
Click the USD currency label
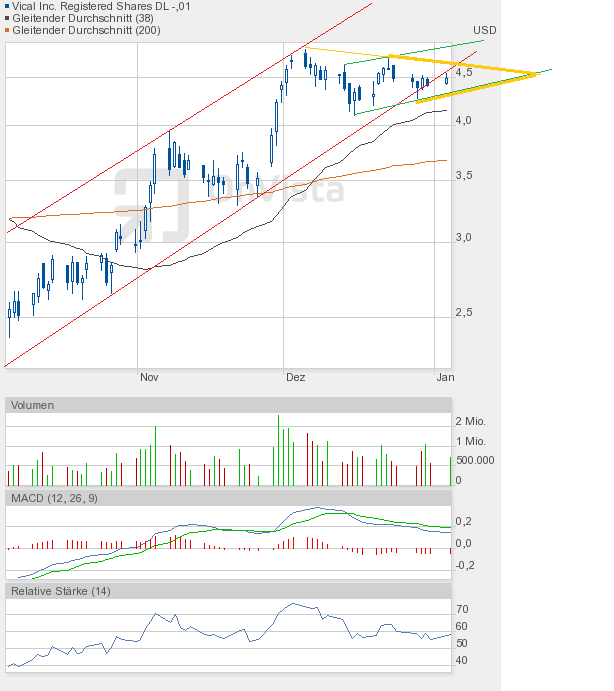(485, 30)
